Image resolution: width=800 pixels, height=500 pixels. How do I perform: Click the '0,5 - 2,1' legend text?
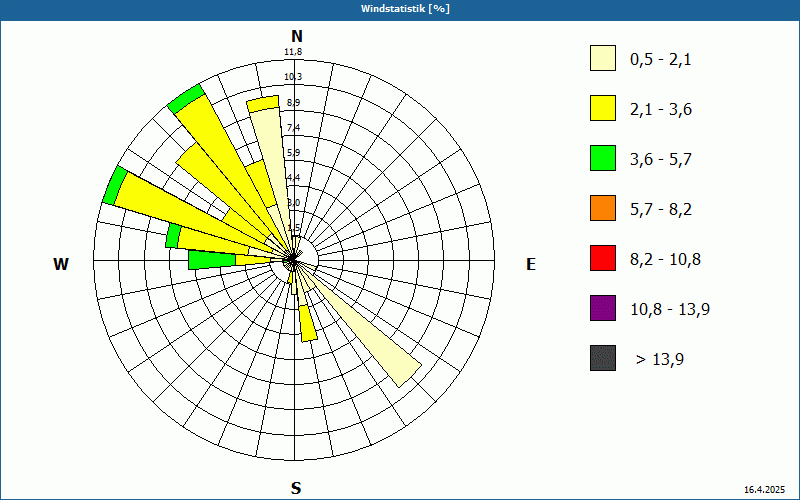click(661, 60)
